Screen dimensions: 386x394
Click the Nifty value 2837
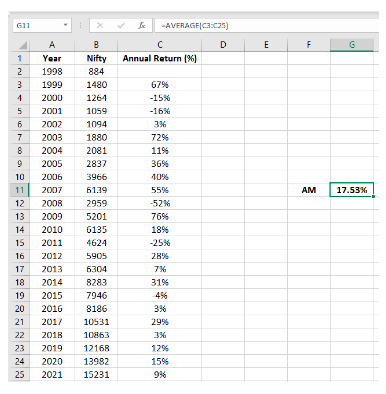click(x=96, y=164)
